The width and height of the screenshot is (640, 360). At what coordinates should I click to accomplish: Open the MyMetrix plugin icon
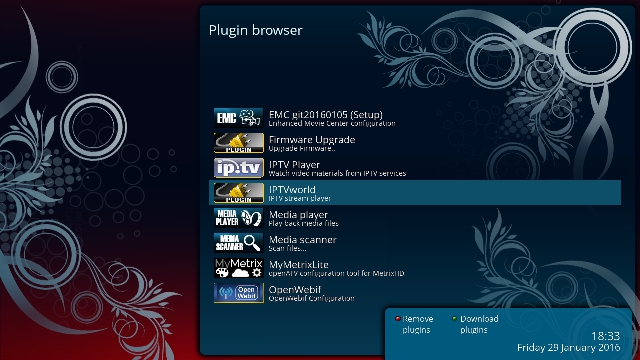(238, 268)
